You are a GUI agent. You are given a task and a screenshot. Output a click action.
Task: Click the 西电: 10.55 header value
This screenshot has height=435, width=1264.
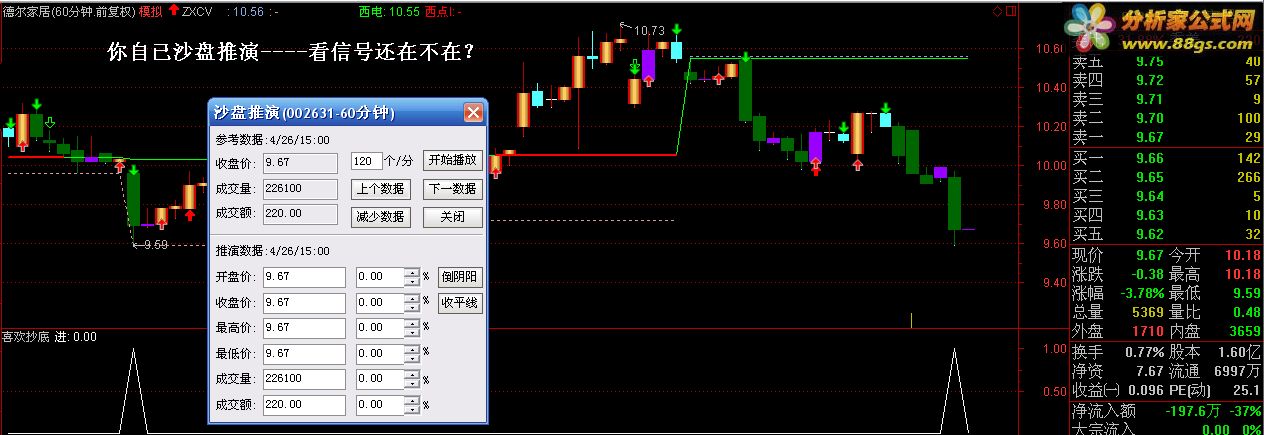click(x=389, y=11)
